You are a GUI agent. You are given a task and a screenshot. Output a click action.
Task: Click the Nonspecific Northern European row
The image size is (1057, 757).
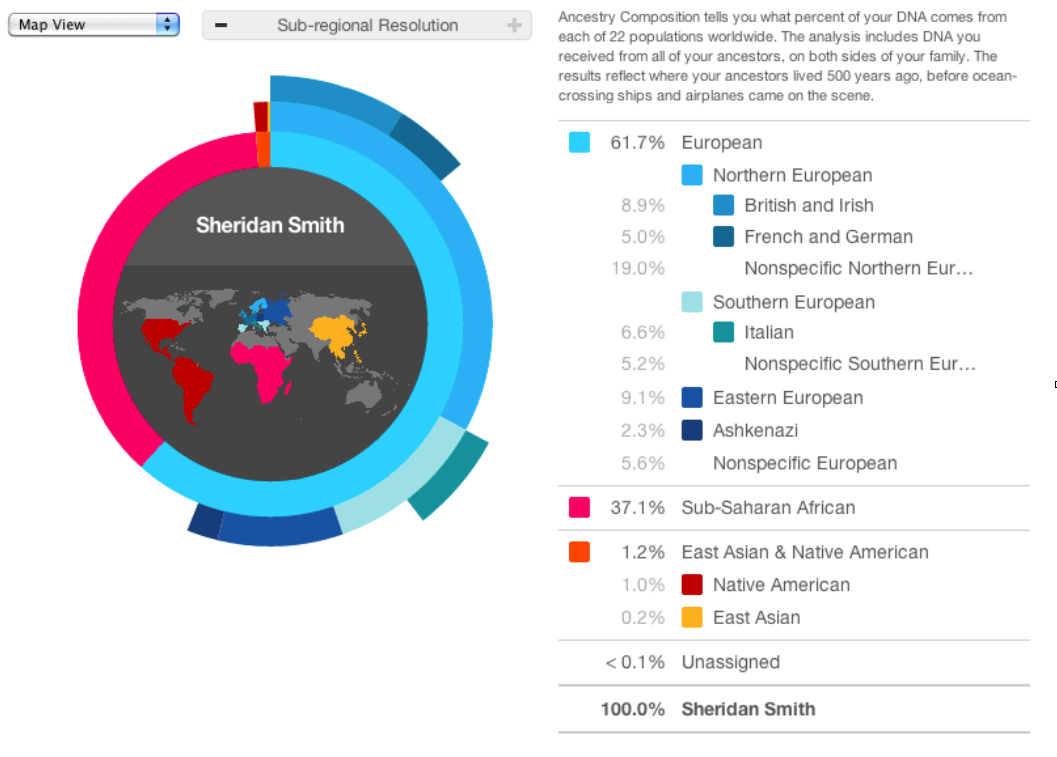point(858,269)
